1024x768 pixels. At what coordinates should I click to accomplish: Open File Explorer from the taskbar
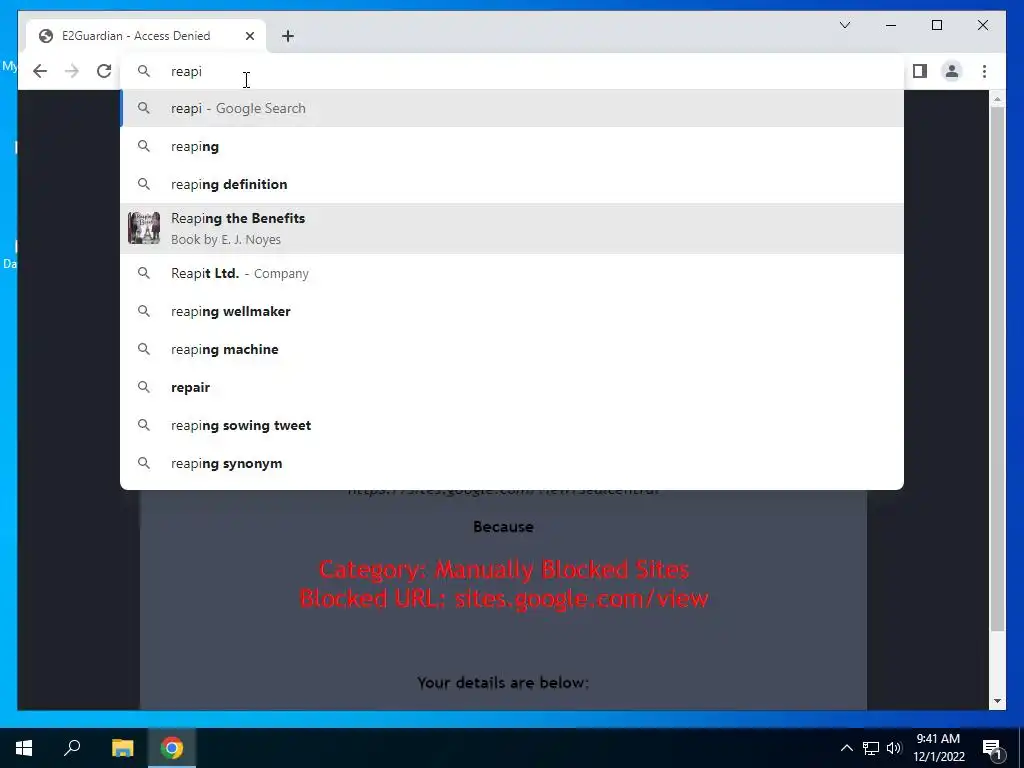point(122,748)
